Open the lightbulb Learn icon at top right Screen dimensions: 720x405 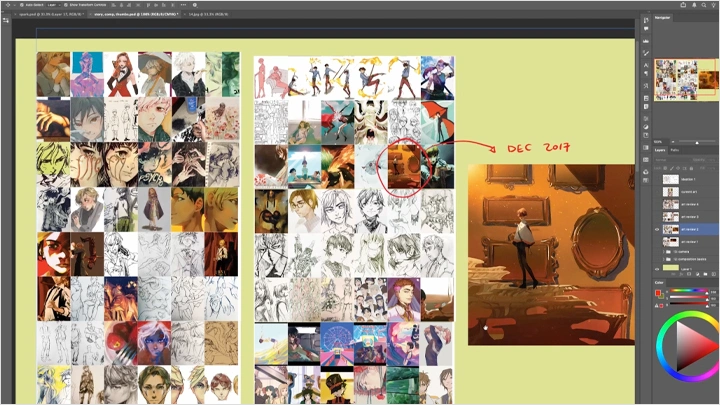click(713, 5)
